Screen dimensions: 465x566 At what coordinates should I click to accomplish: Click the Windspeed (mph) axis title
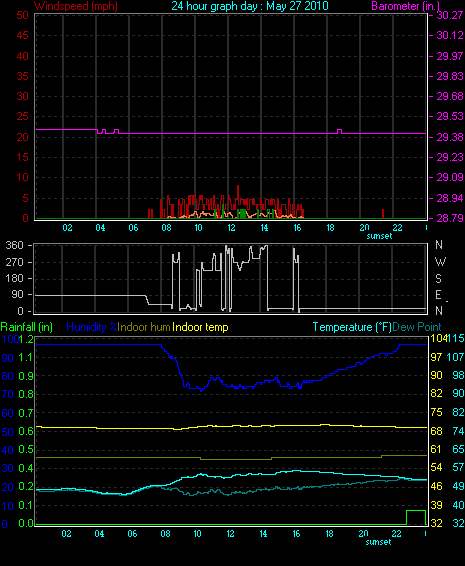76,6
